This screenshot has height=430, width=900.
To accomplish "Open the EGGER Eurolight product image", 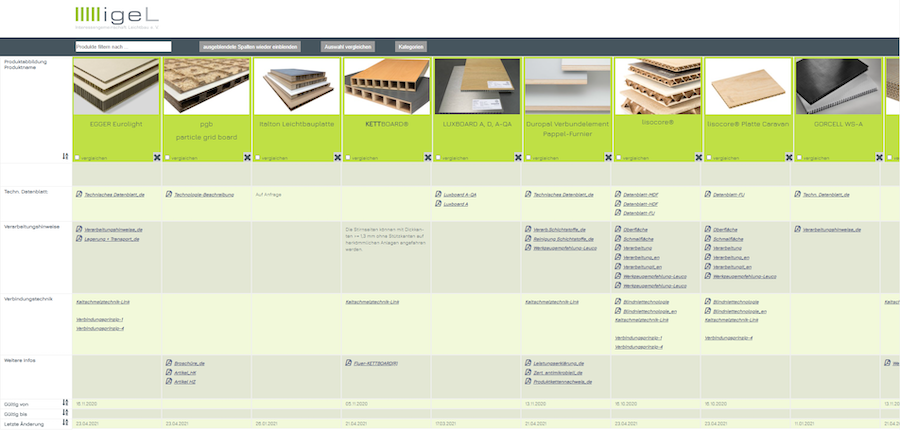I will pyautogui.click(x=117, y=86).
